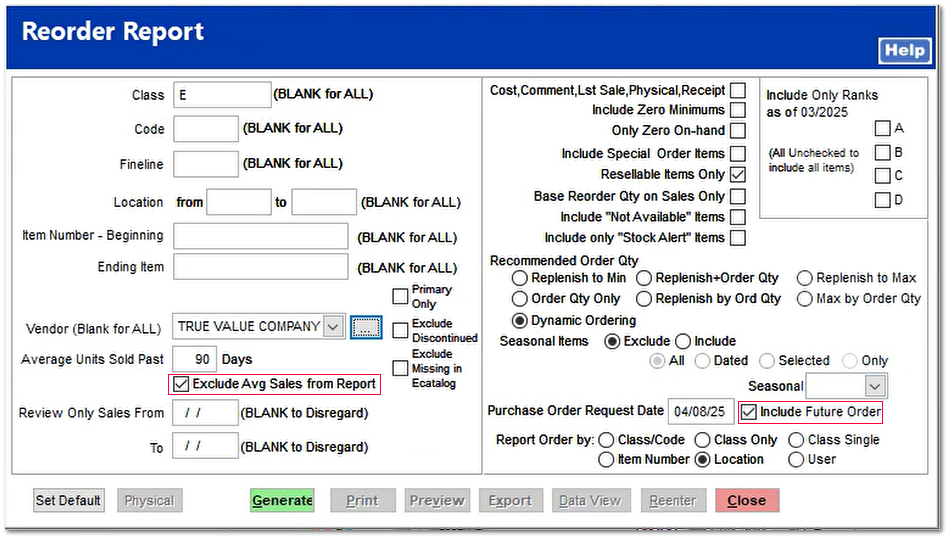Order report by User
The height and width of the screenshot is (539, 949).
(x=796, y=460)
